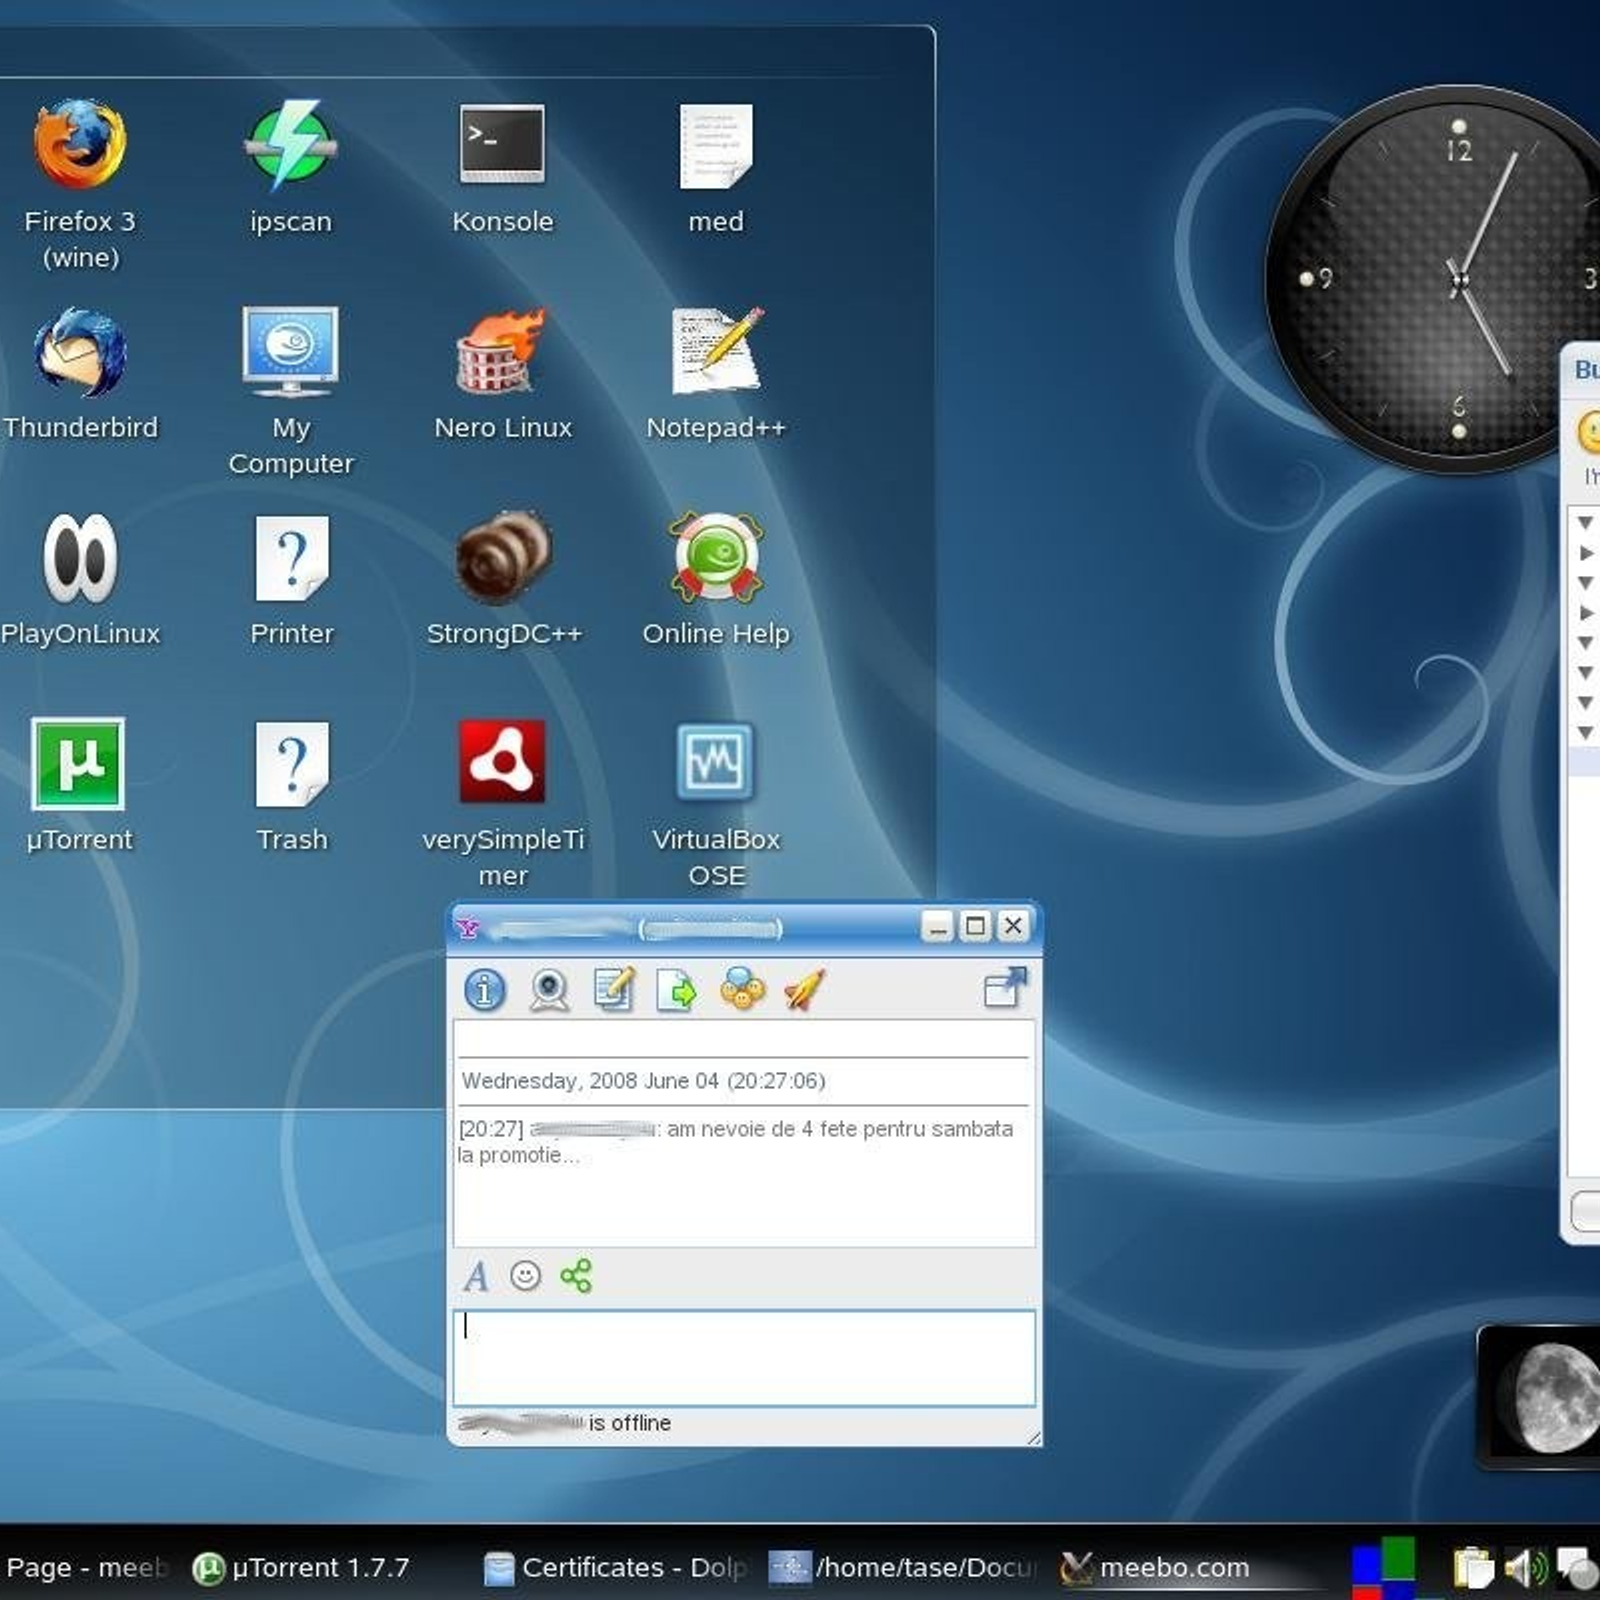Image resolution: width=1600 pixels, height=1600 pixels.
Task: Click the send file icon in chat
Action: click(677, 991)
